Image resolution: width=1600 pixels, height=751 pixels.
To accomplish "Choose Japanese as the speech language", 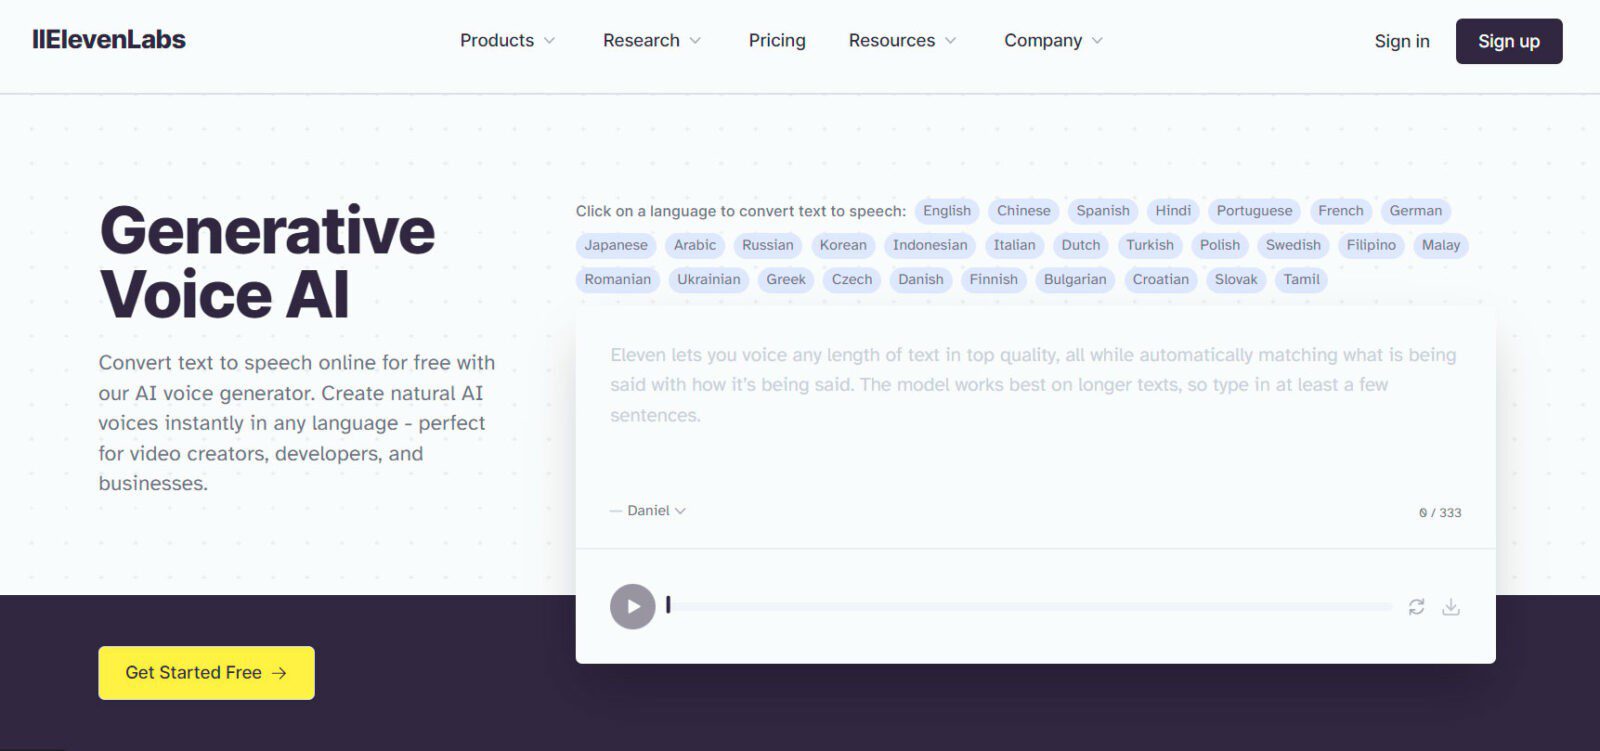I will (x=615, y=245).
